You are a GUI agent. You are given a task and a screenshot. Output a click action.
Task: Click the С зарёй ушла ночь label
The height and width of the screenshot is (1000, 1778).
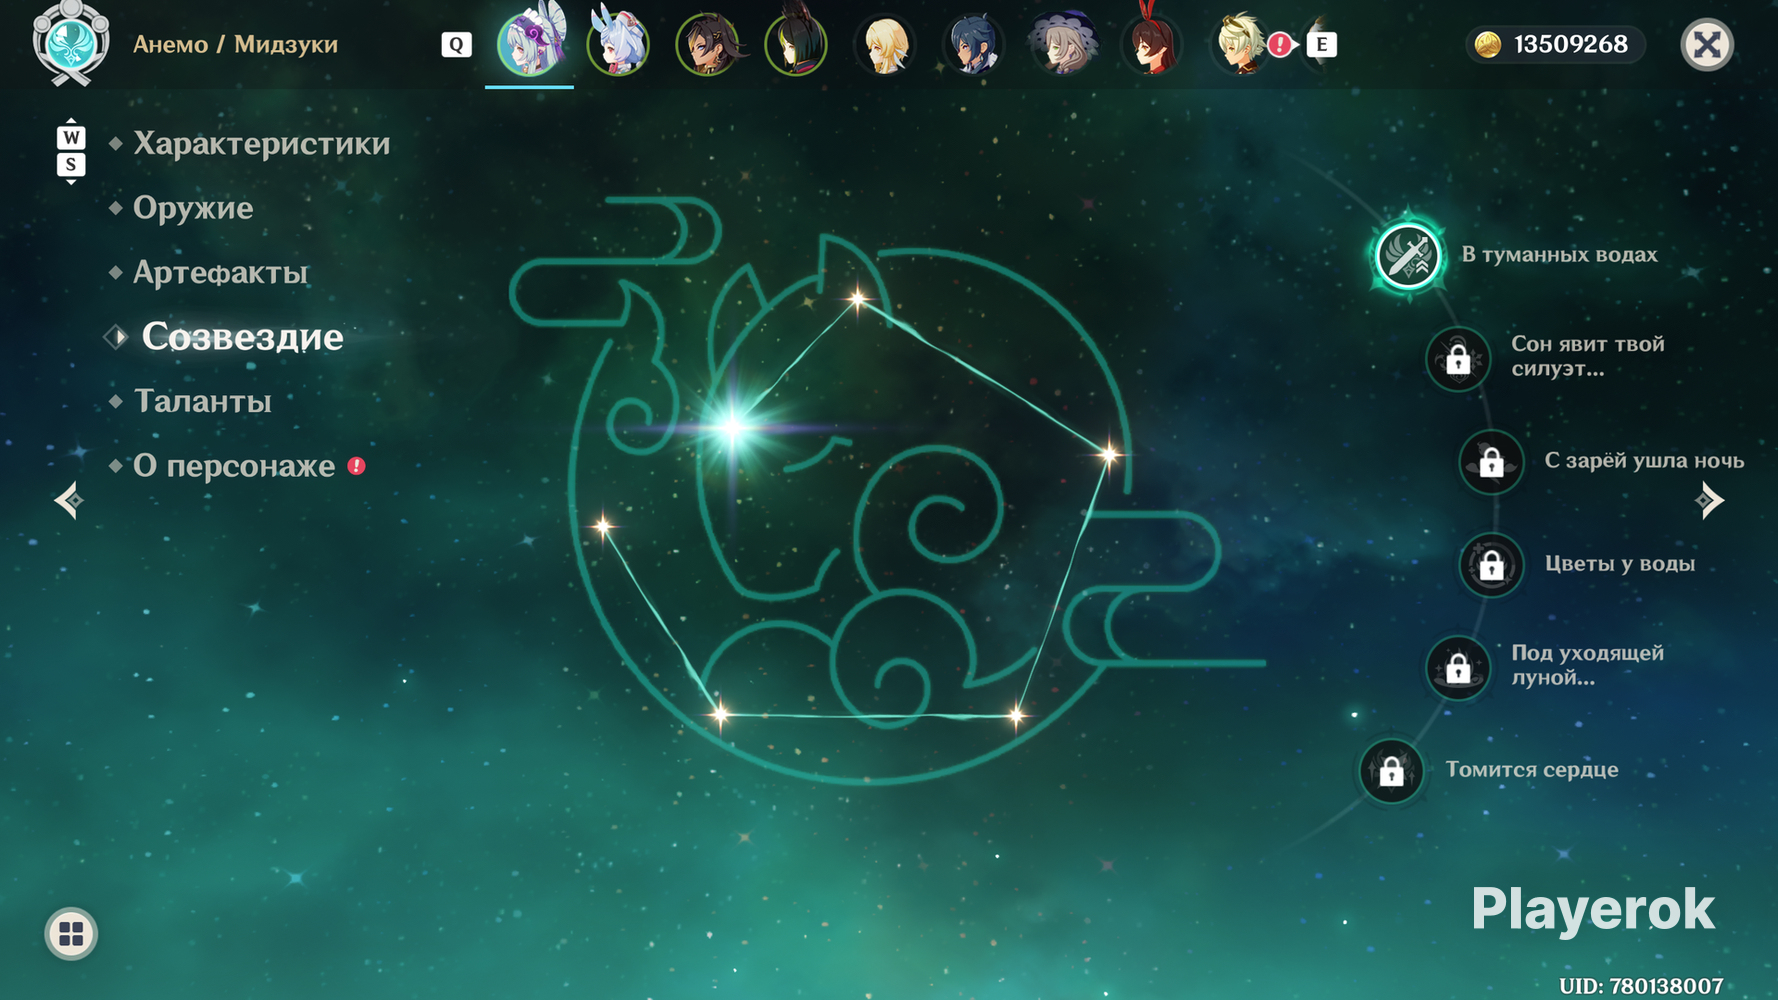pos(1644,460)
